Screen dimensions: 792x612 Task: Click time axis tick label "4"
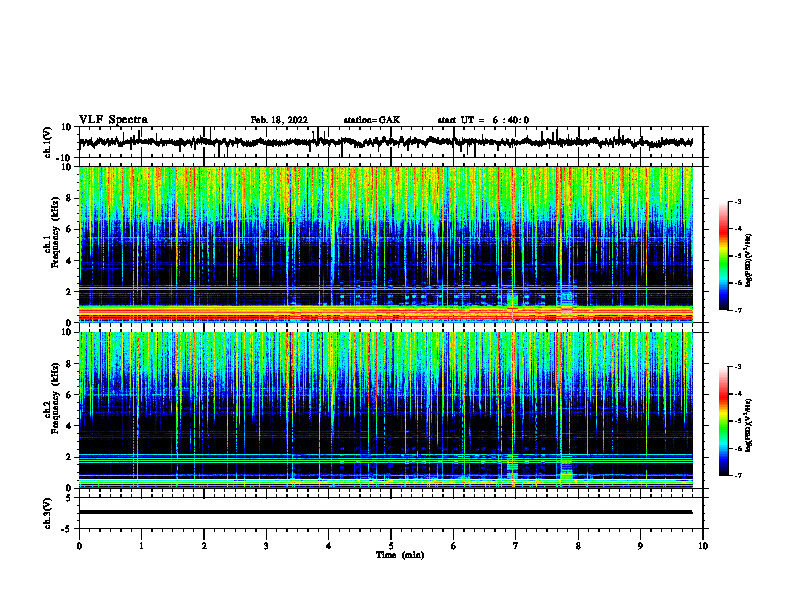click(329, 546)
